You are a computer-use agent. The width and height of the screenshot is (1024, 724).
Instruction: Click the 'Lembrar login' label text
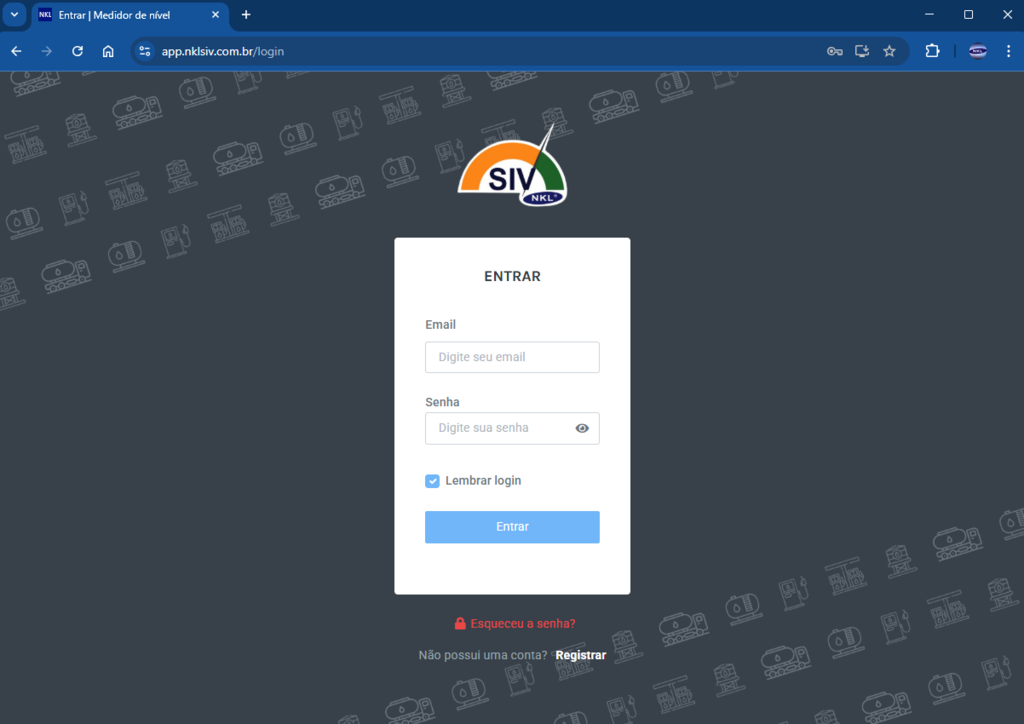[x=483, y=480]
